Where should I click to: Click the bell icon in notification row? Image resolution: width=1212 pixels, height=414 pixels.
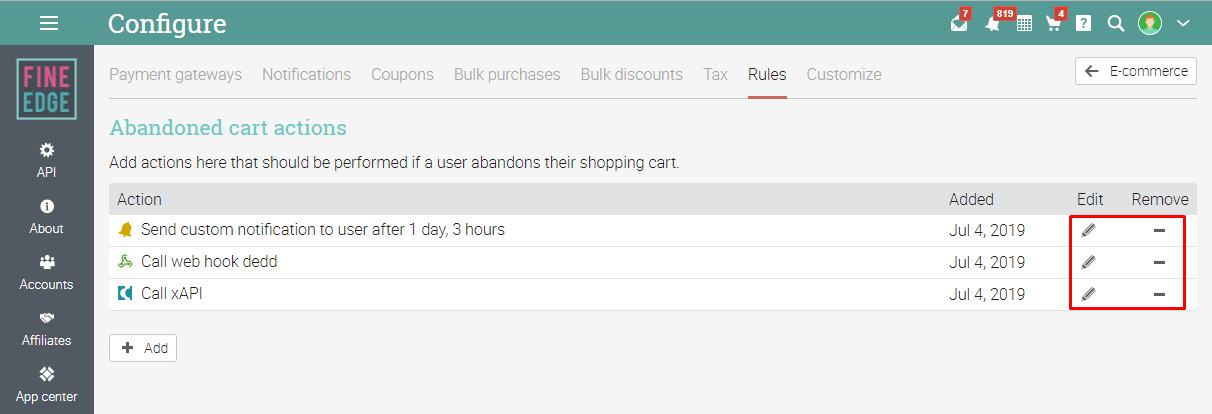click(x=125, y=230)
